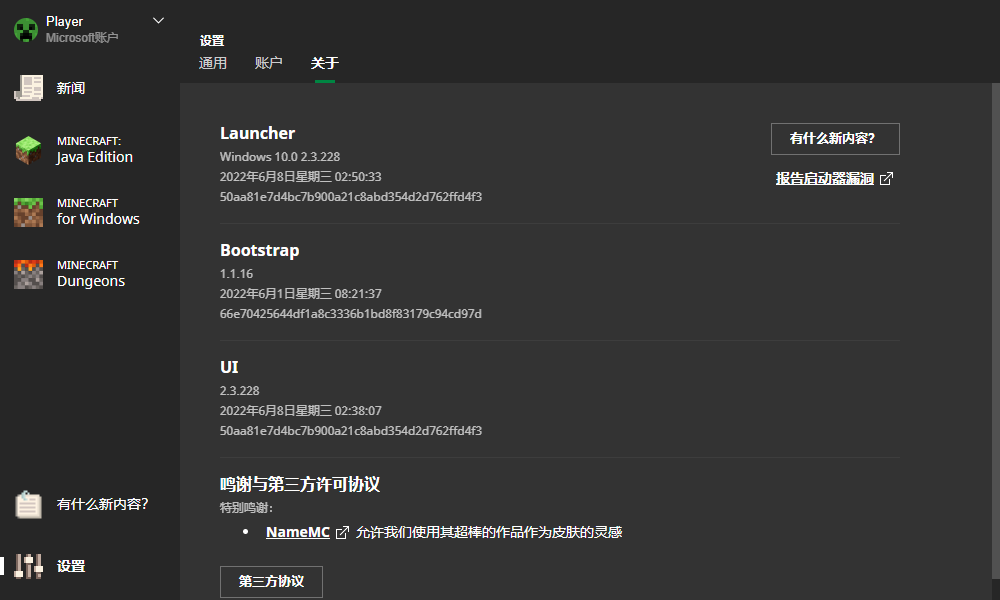Click the 鸣谢与第三方许可协议 heading
Image resolution: width=1000 pixels, height=600 pixels.
click(300, 485)
